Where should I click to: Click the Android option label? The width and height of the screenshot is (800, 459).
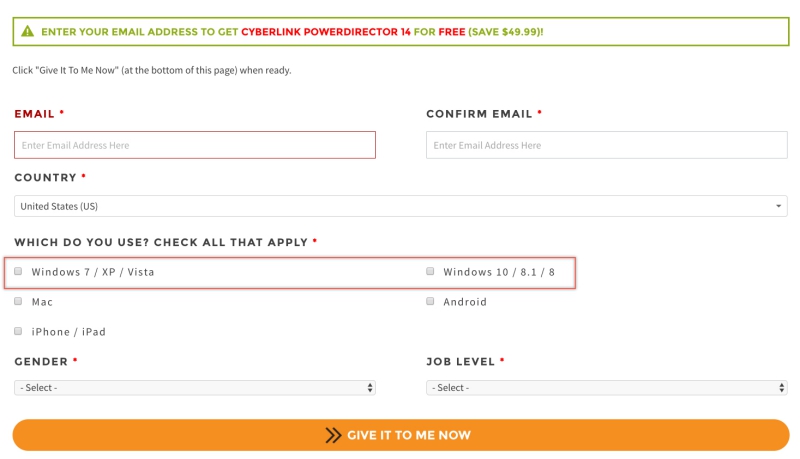465,302
